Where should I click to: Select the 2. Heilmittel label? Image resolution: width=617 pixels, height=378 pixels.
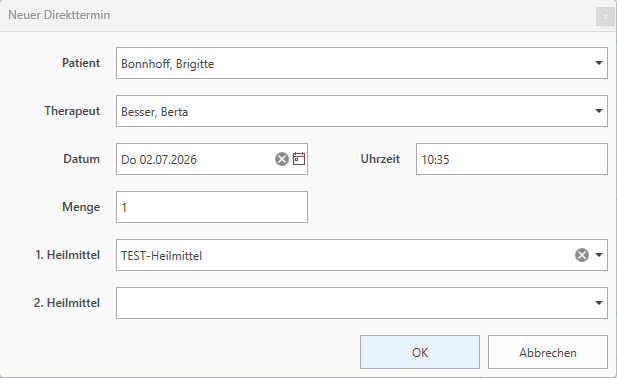67,303
